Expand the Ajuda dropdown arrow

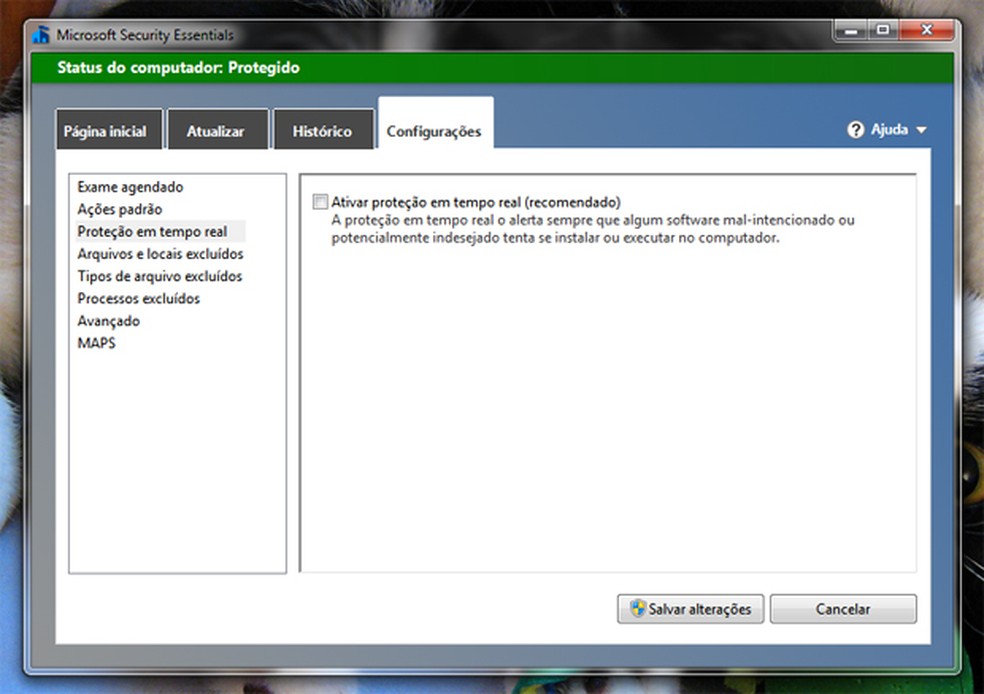coord(921,131)
